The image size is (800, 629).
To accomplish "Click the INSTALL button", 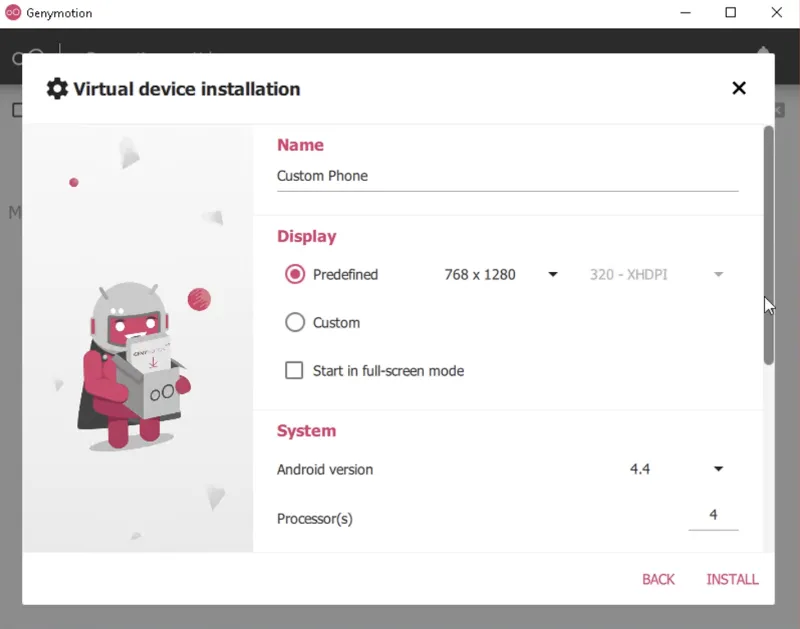I will (x=732, y=580).
